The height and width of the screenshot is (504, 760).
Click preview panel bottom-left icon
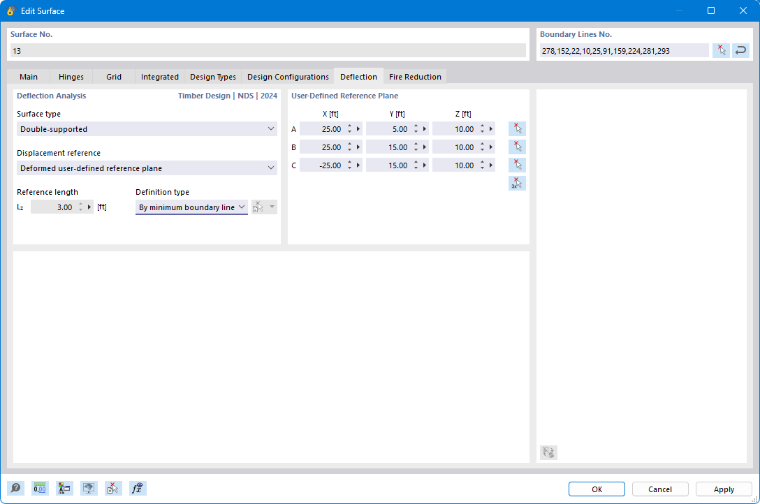549,452
